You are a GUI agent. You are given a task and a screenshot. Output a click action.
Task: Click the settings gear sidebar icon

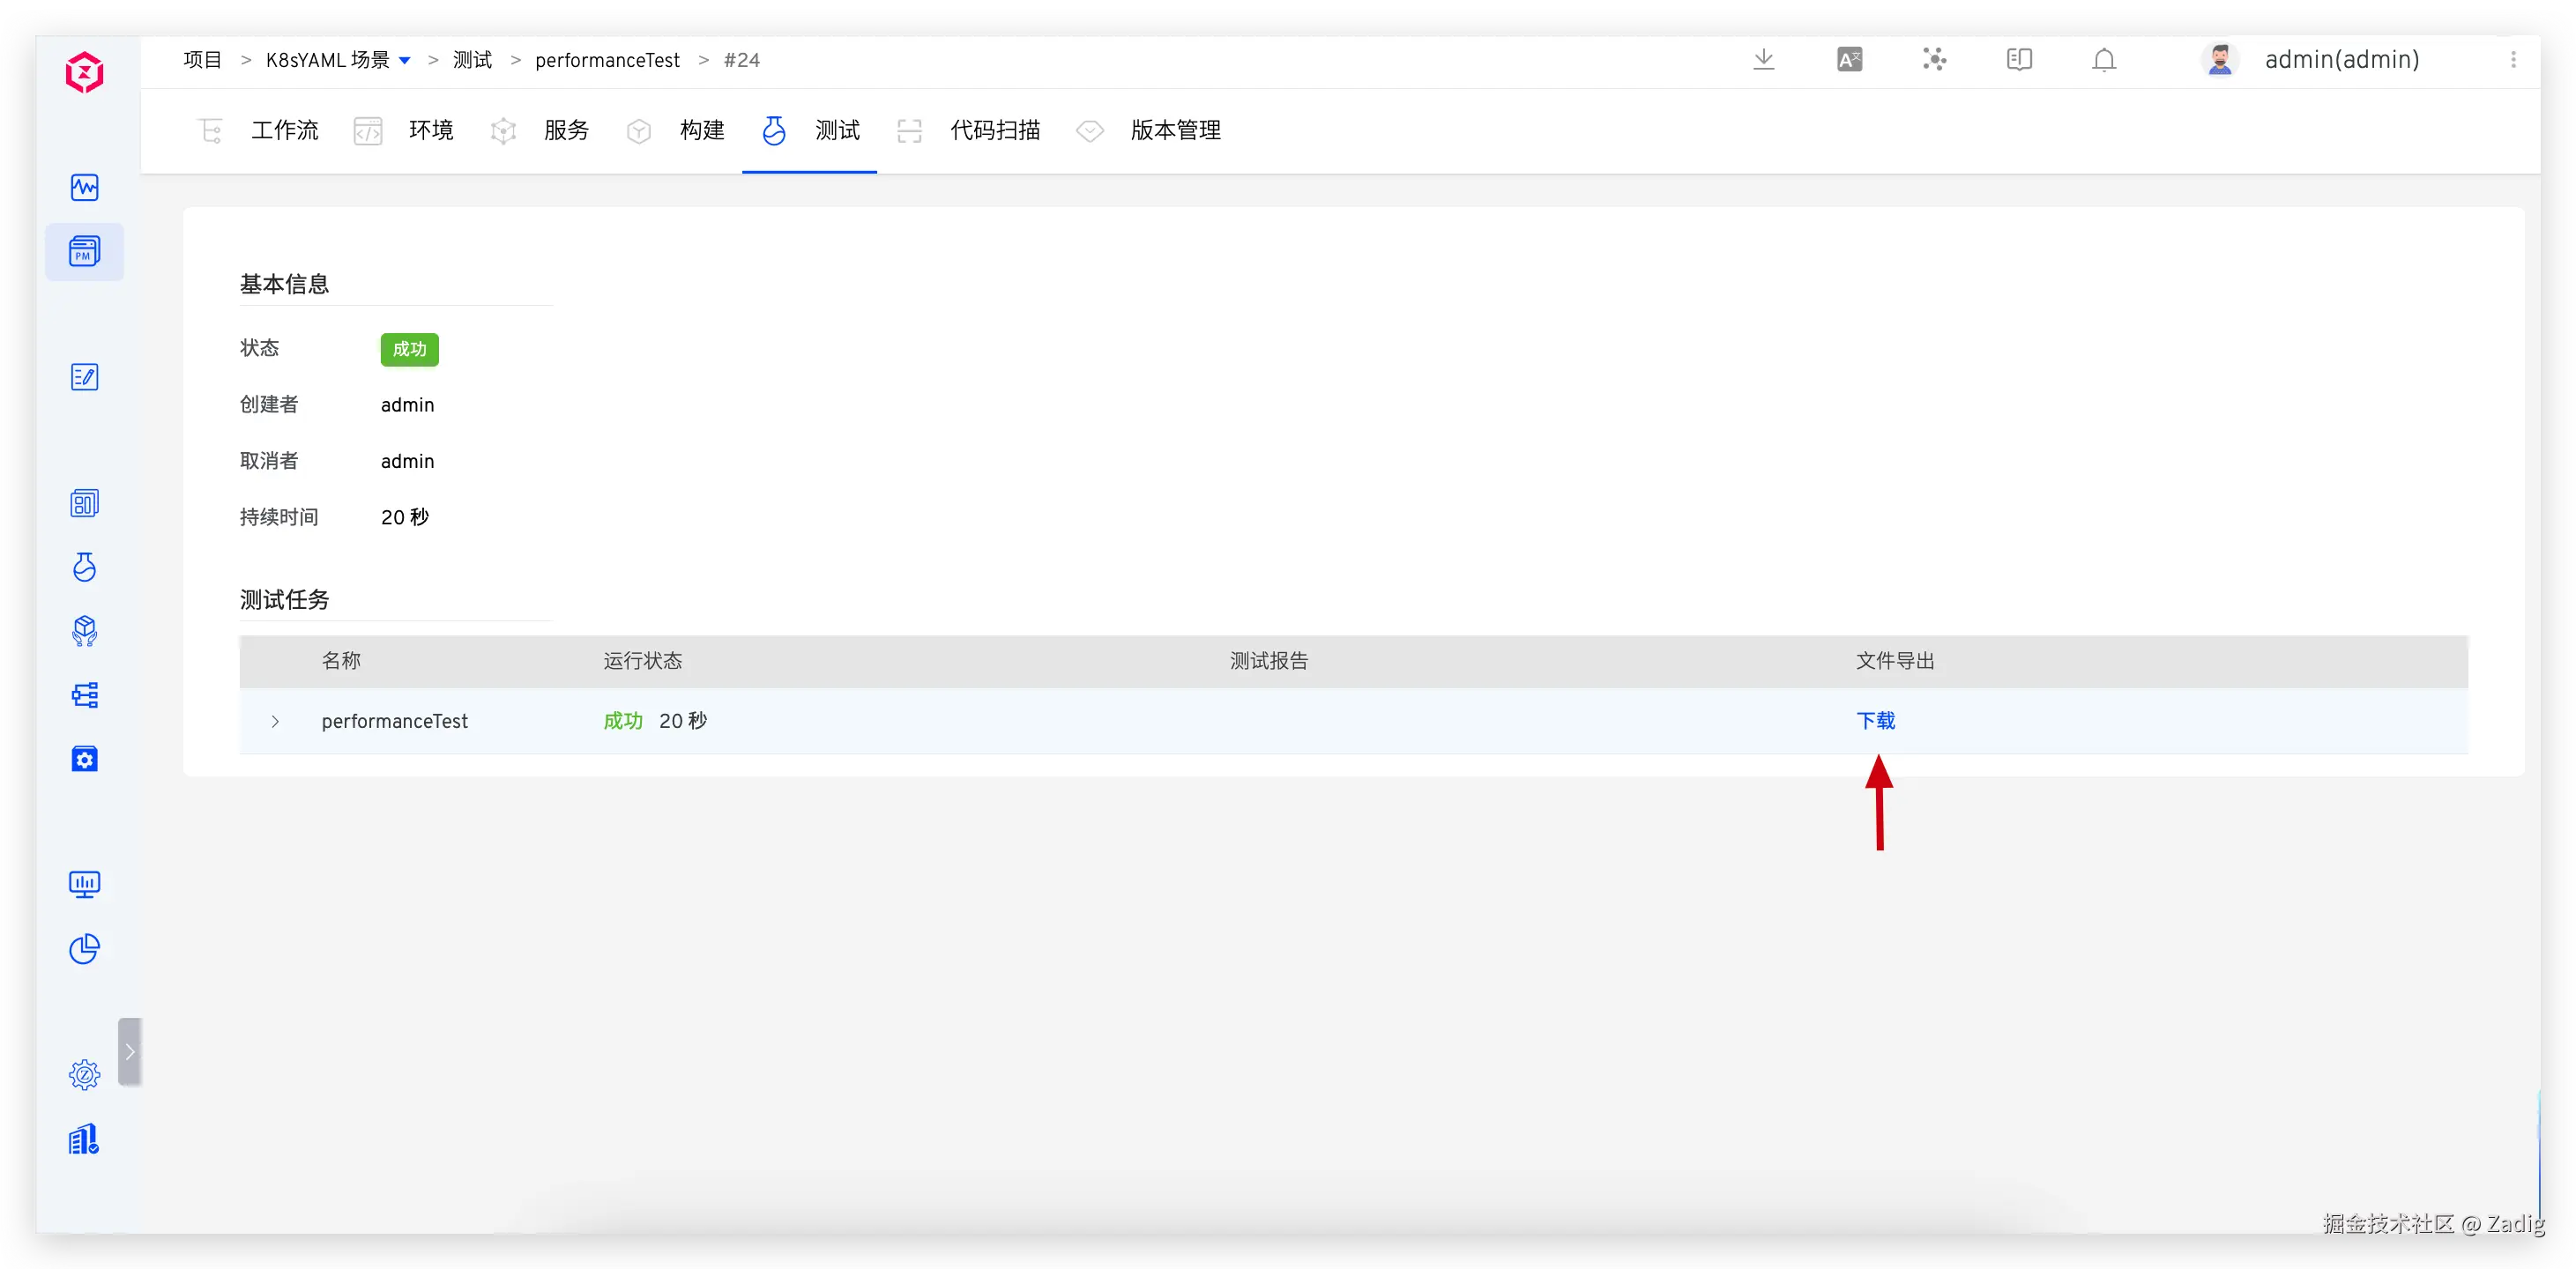click(x=84, y=1075)
